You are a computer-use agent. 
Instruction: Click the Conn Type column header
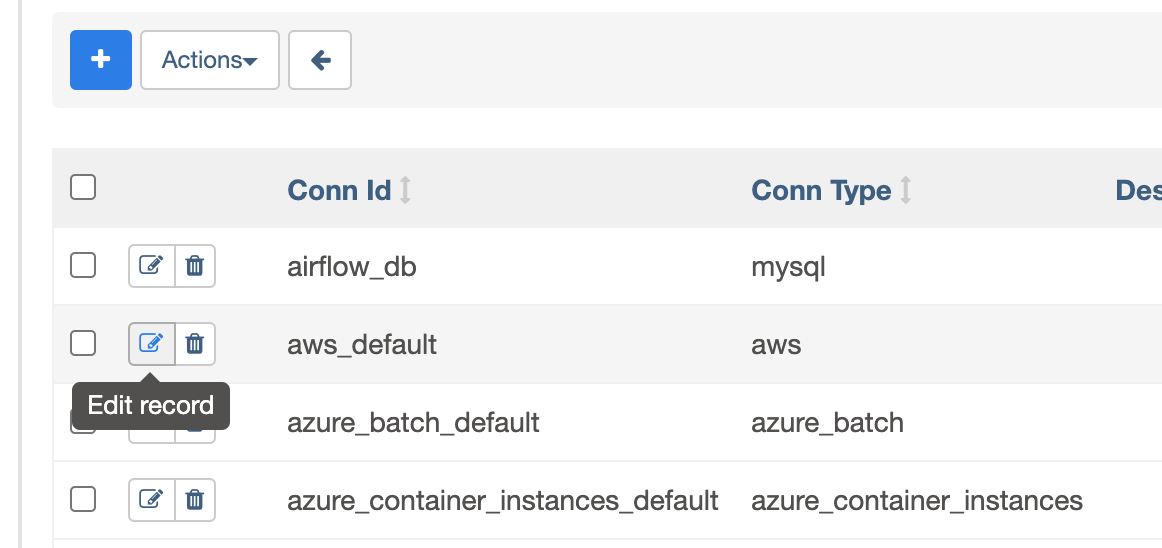click(x=820, y=190)
